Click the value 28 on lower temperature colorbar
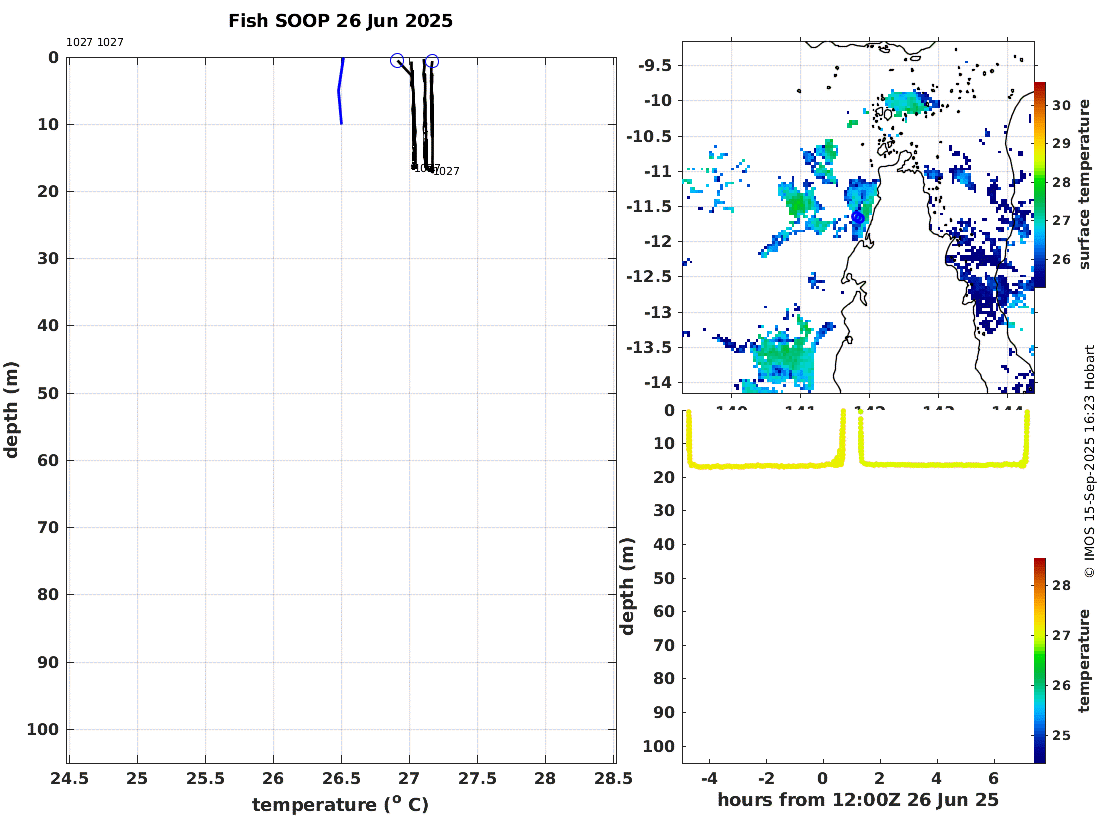This screenshot has height=820, width=1100. point(1061,585)
